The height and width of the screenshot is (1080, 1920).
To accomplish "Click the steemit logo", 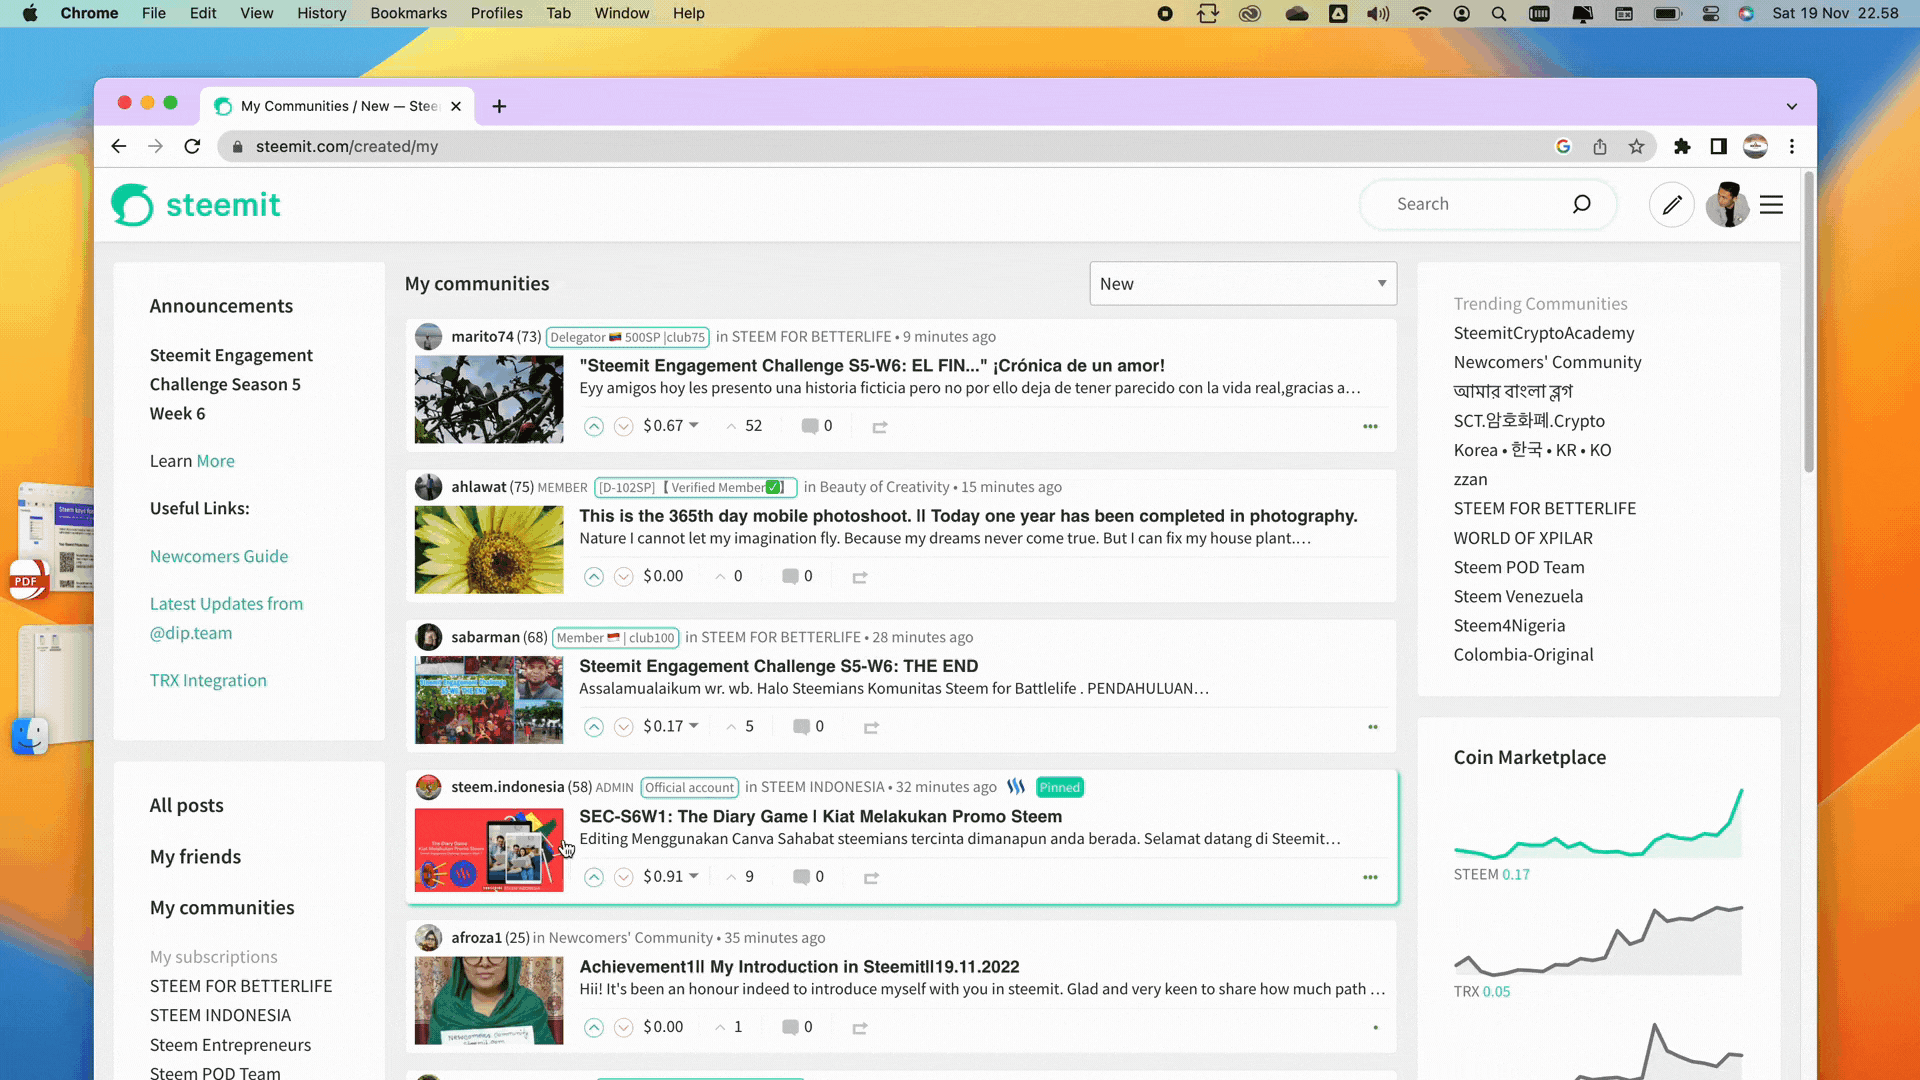I will point(196,205).
